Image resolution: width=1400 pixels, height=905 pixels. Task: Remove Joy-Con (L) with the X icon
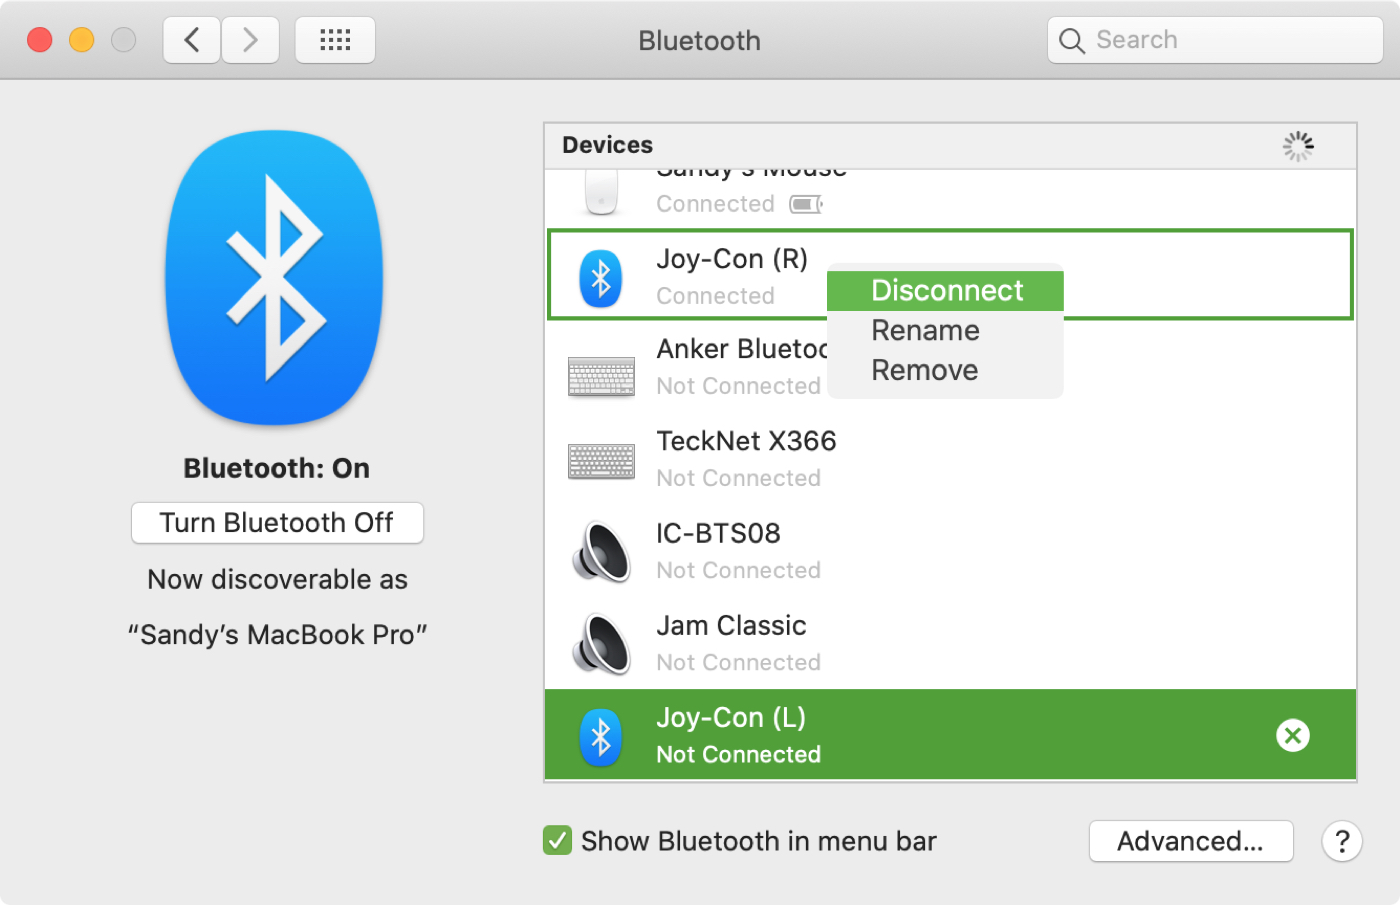[1293, 736]
